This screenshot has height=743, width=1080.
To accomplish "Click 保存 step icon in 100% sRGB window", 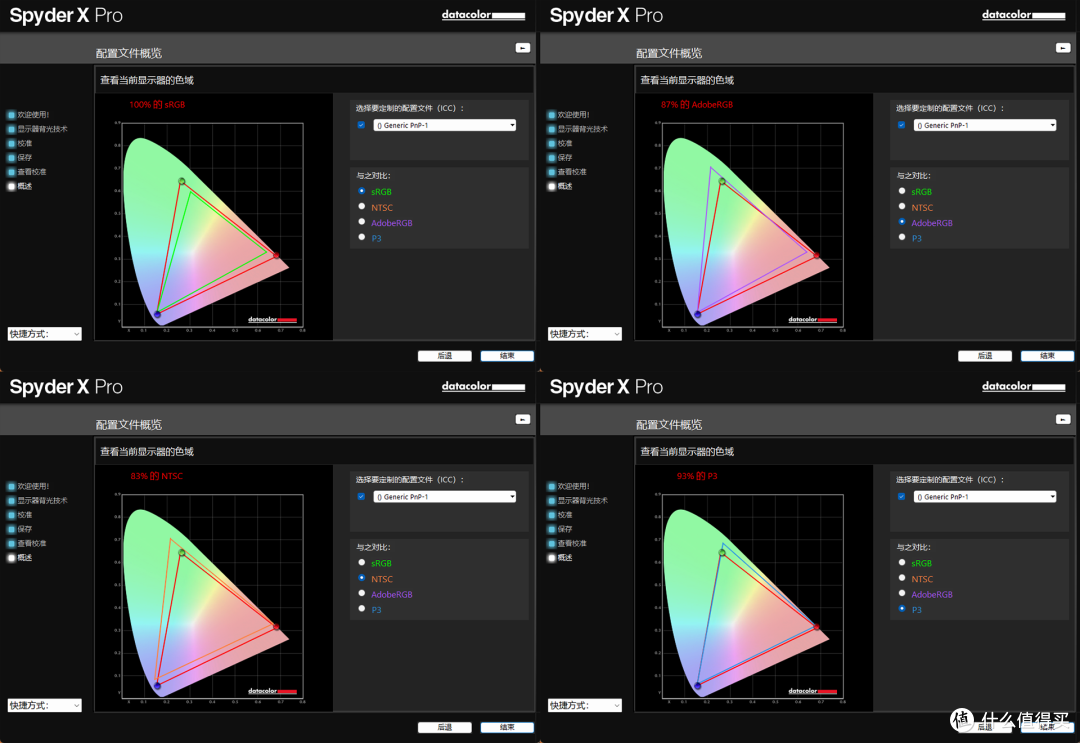I will click(x=11, y=158).
